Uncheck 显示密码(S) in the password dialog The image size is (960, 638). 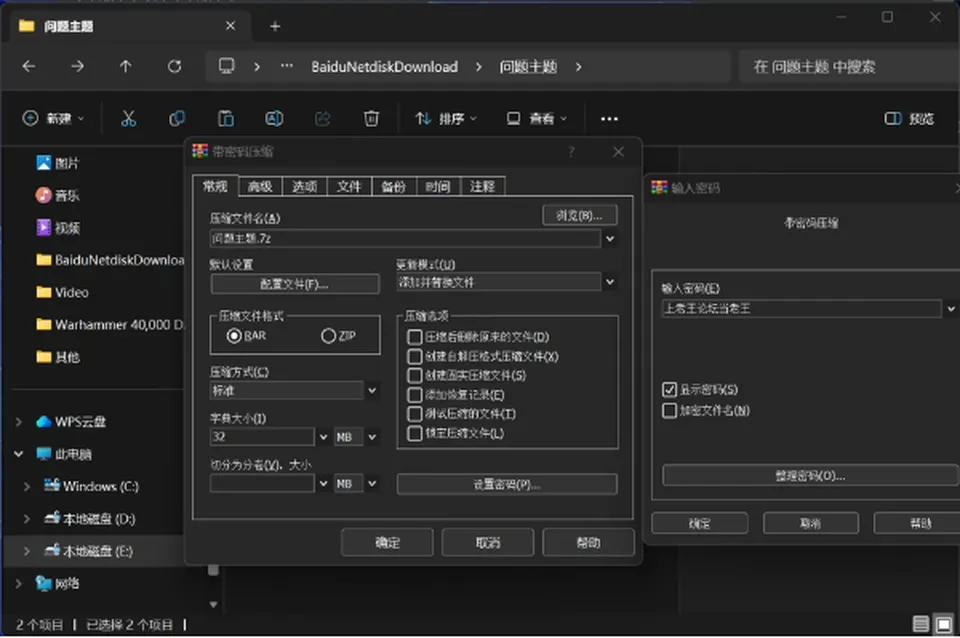(x=669, y=389)
